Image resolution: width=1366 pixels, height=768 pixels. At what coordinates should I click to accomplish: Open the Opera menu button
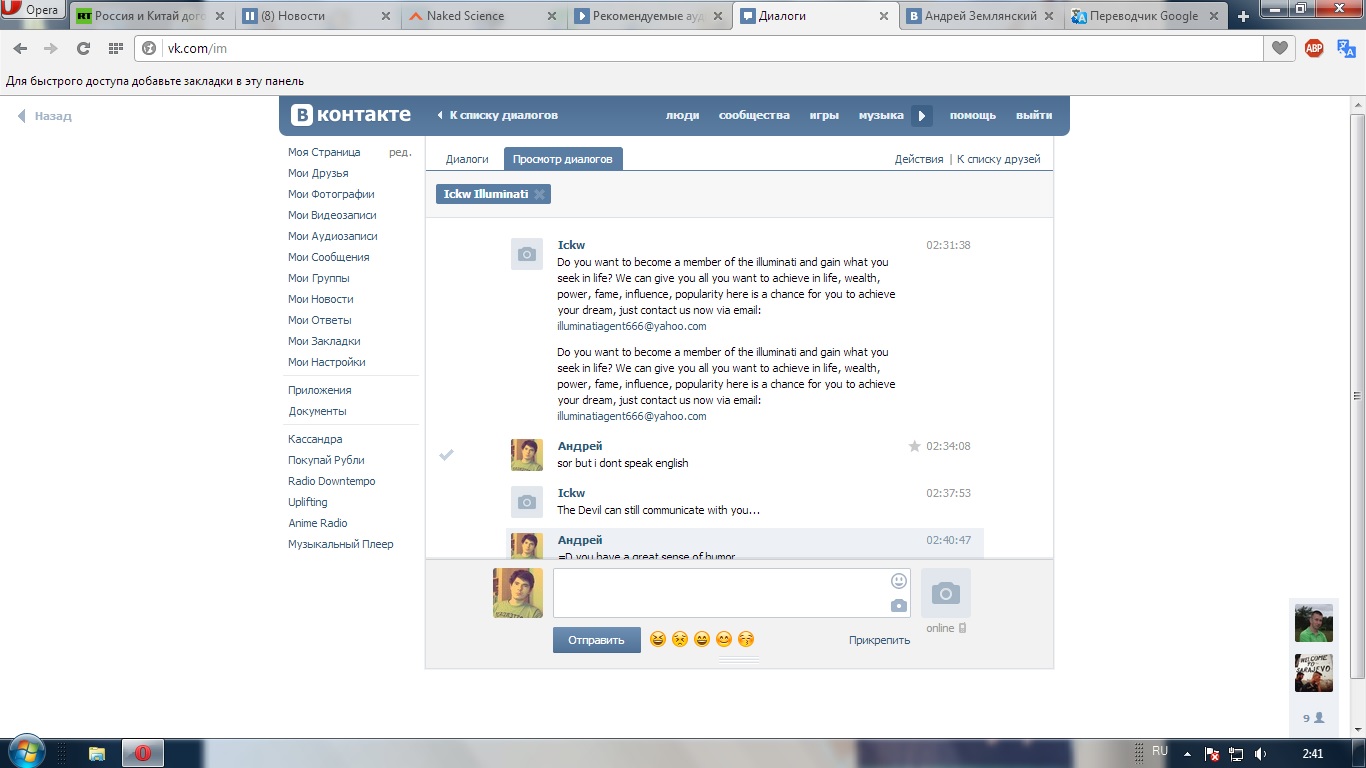[x=34, y=11]
